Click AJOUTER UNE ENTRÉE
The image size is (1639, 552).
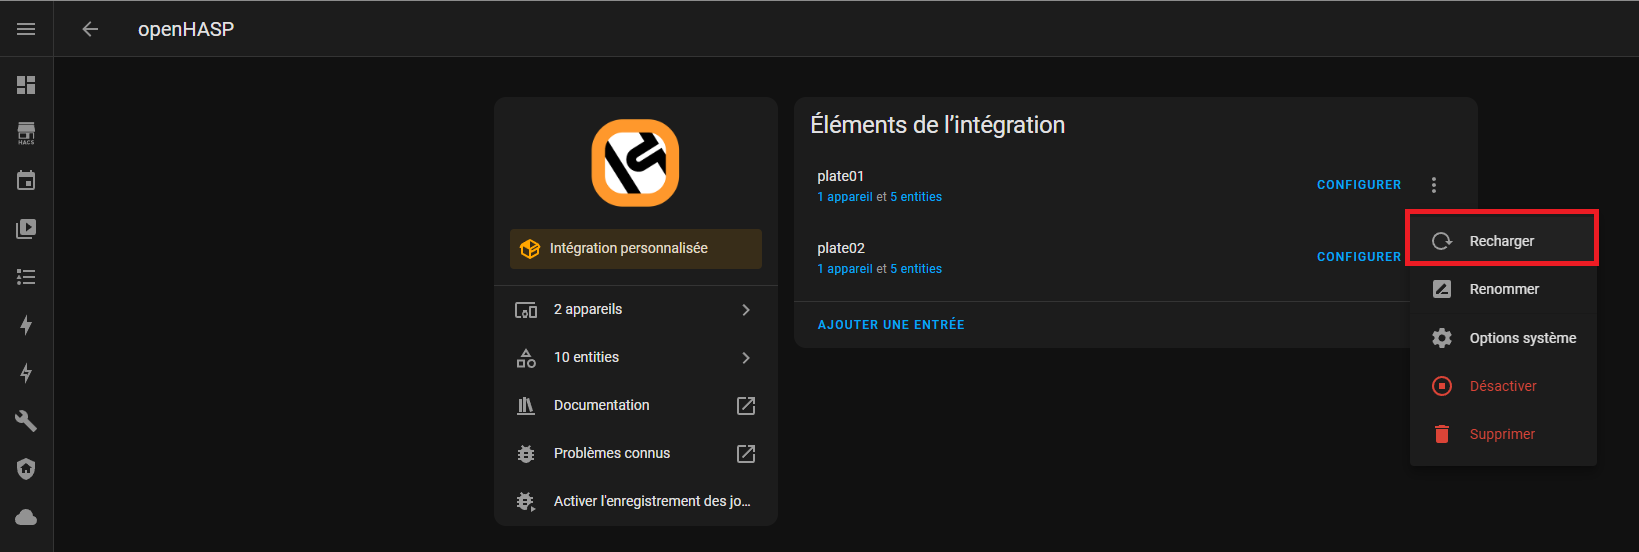tap(891, 325)
